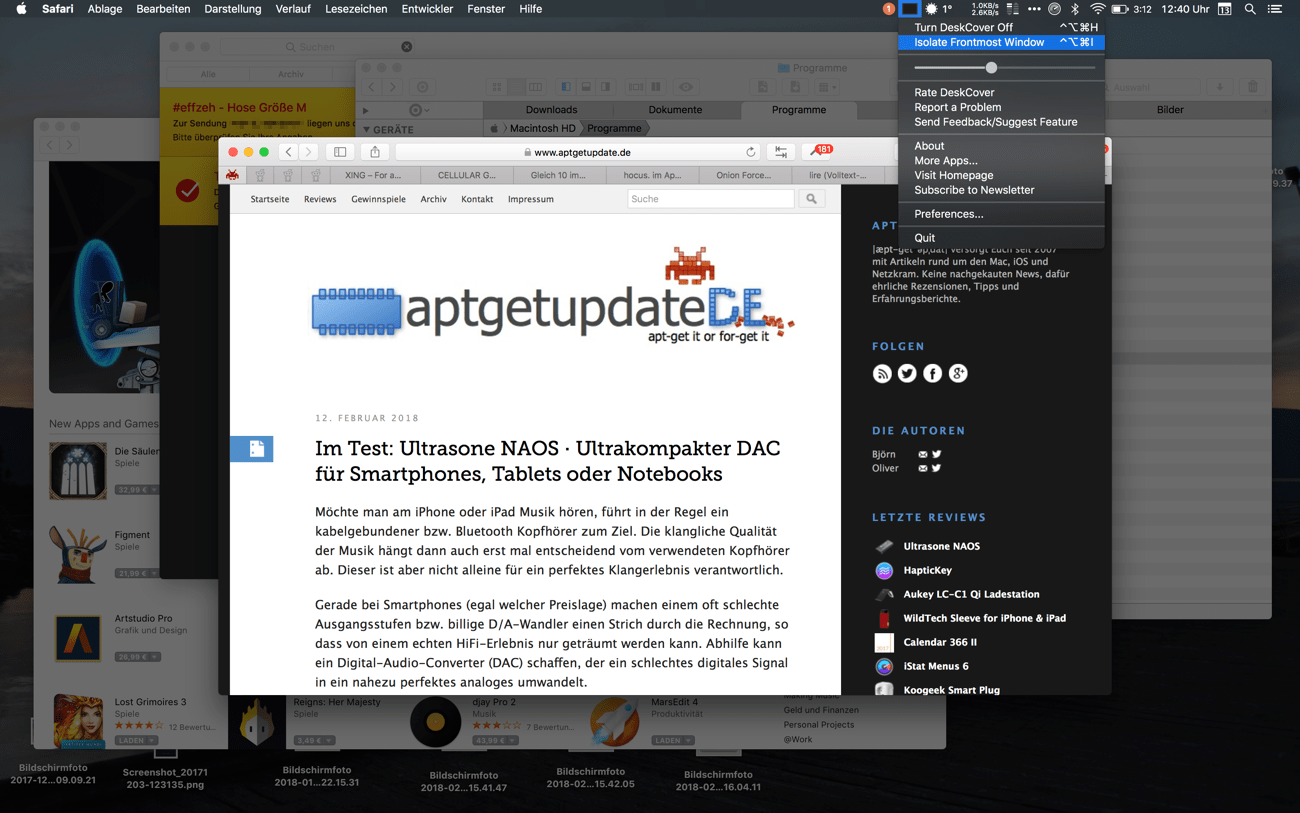Open Finder gear action dropdown

420,110
